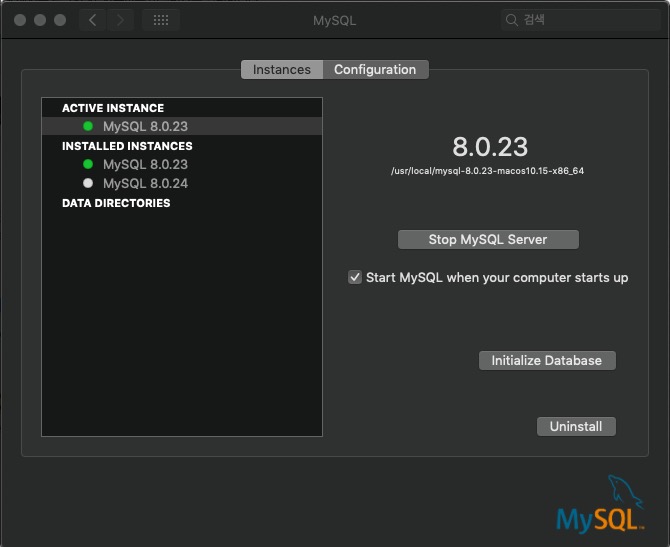This screenshot has width=670, height=547.
Task: Click the INSTALLED INSTANCES header
Action: click(127, 146)
